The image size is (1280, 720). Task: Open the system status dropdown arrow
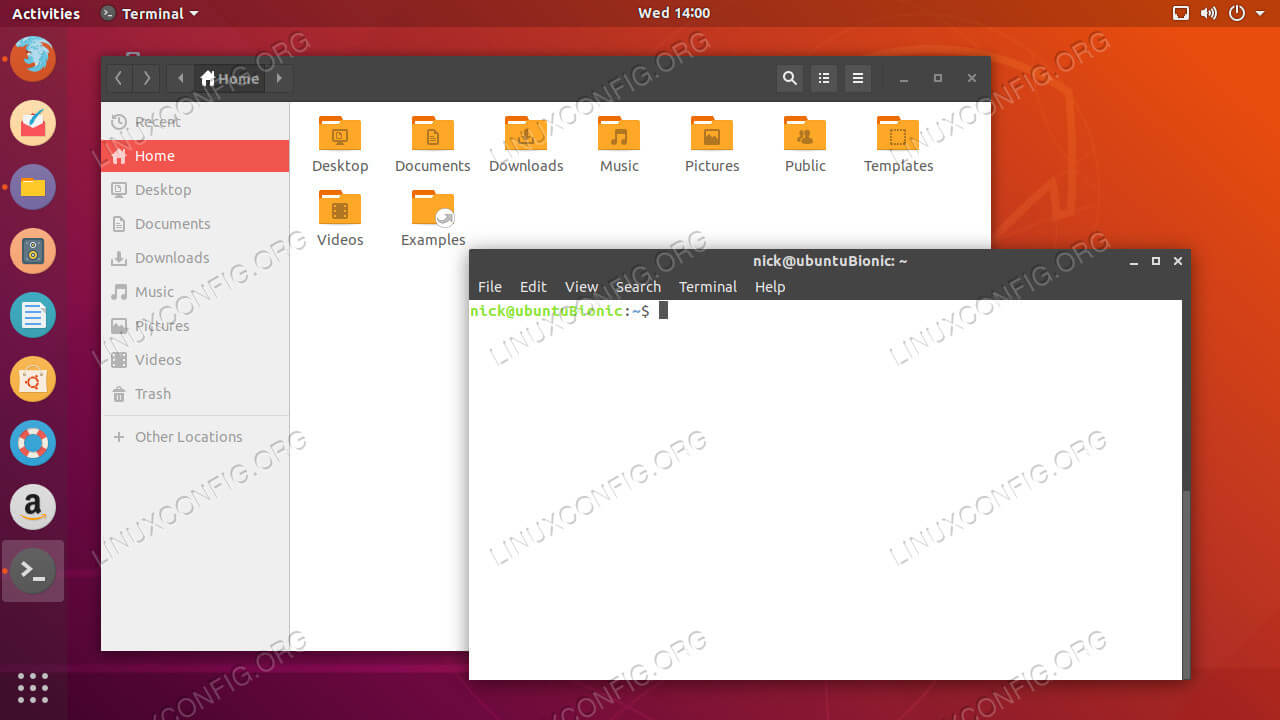[1262, 13]
